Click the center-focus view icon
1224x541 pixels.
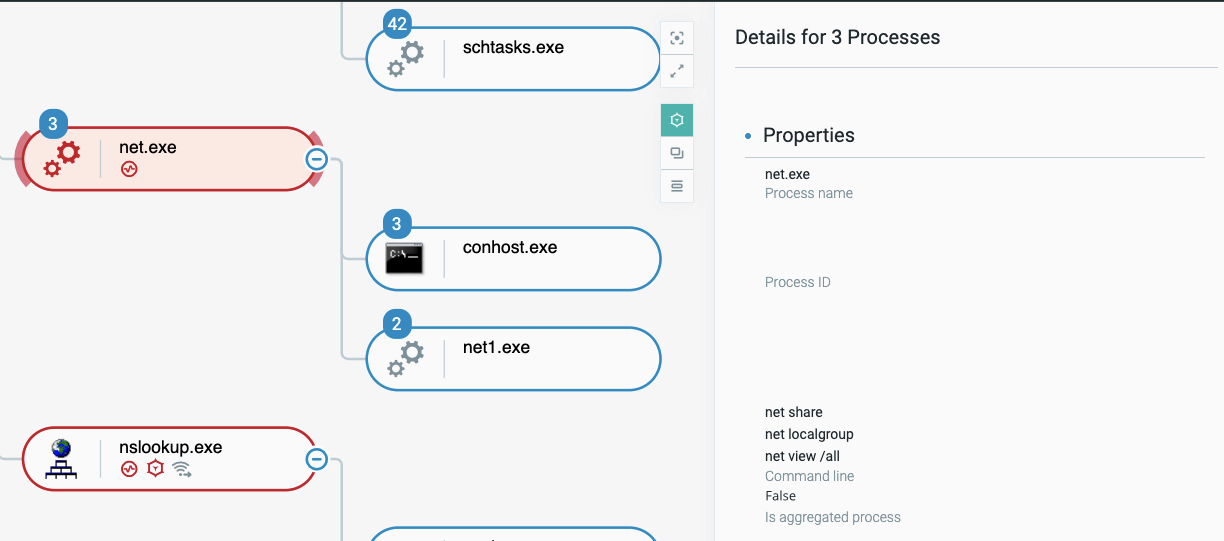click(x=677, y=38)
